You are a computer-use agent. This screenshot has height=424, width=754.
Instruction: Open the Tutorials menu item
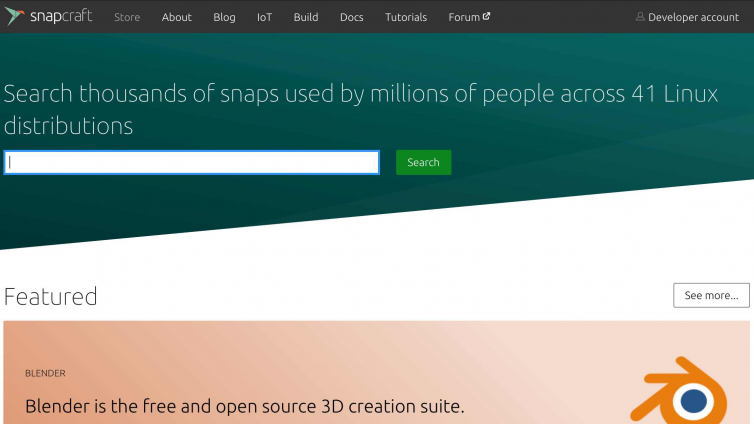coord(406,17)
